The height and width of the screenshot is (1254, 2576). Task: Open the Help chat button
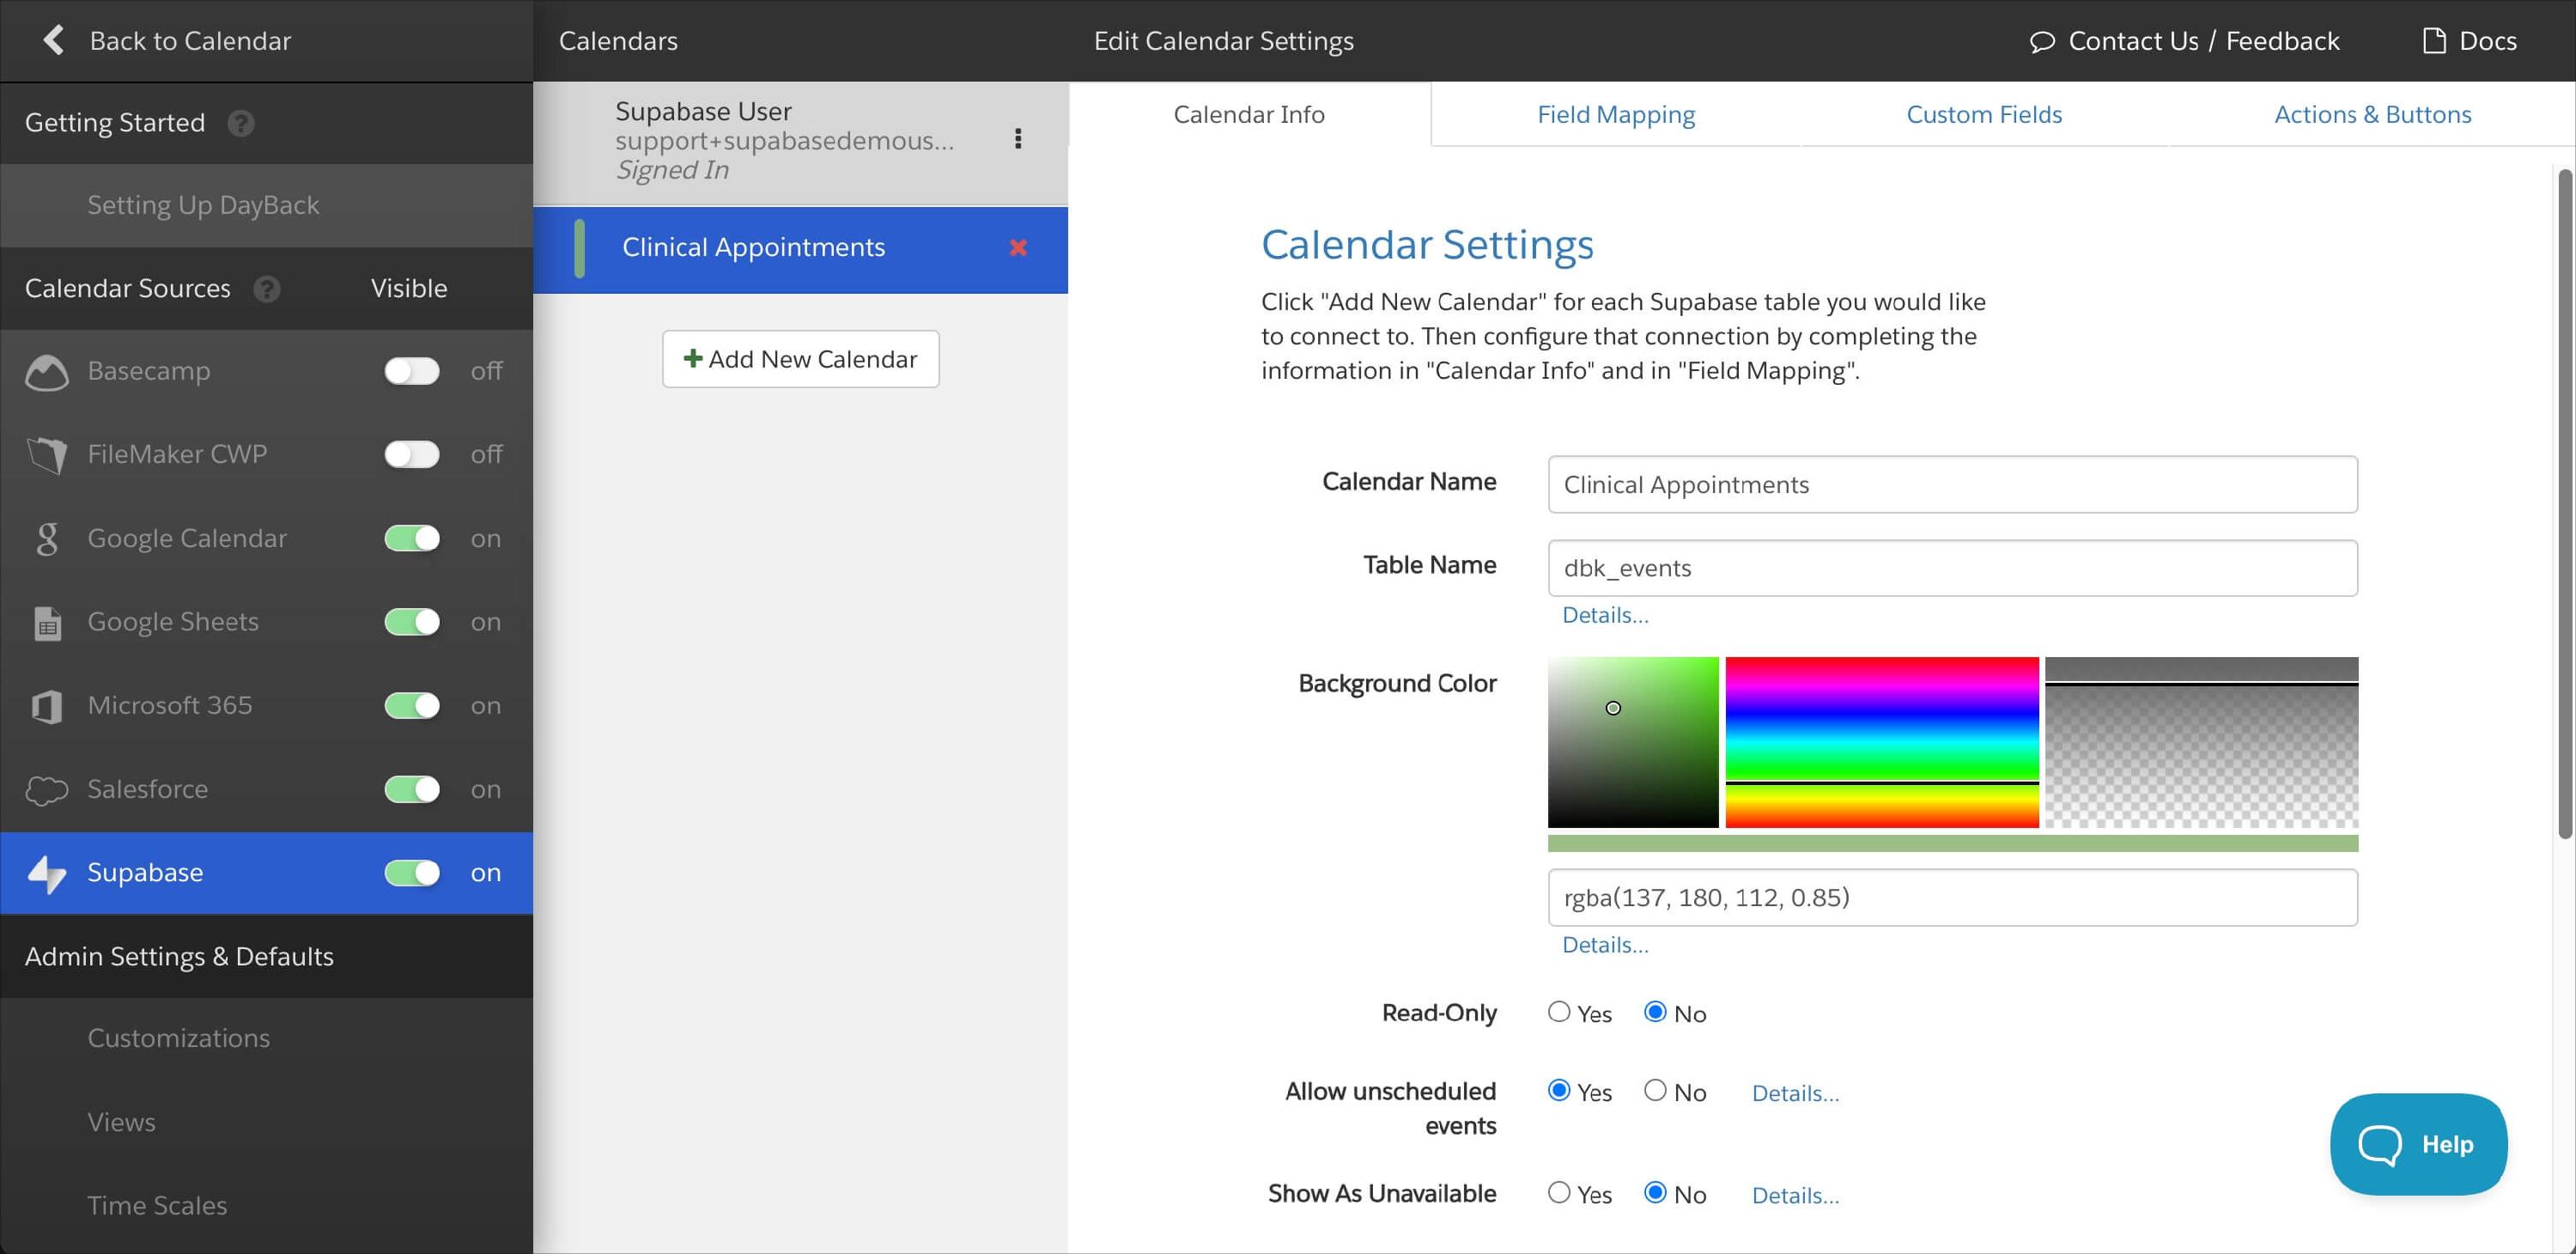(2418, 1144)
